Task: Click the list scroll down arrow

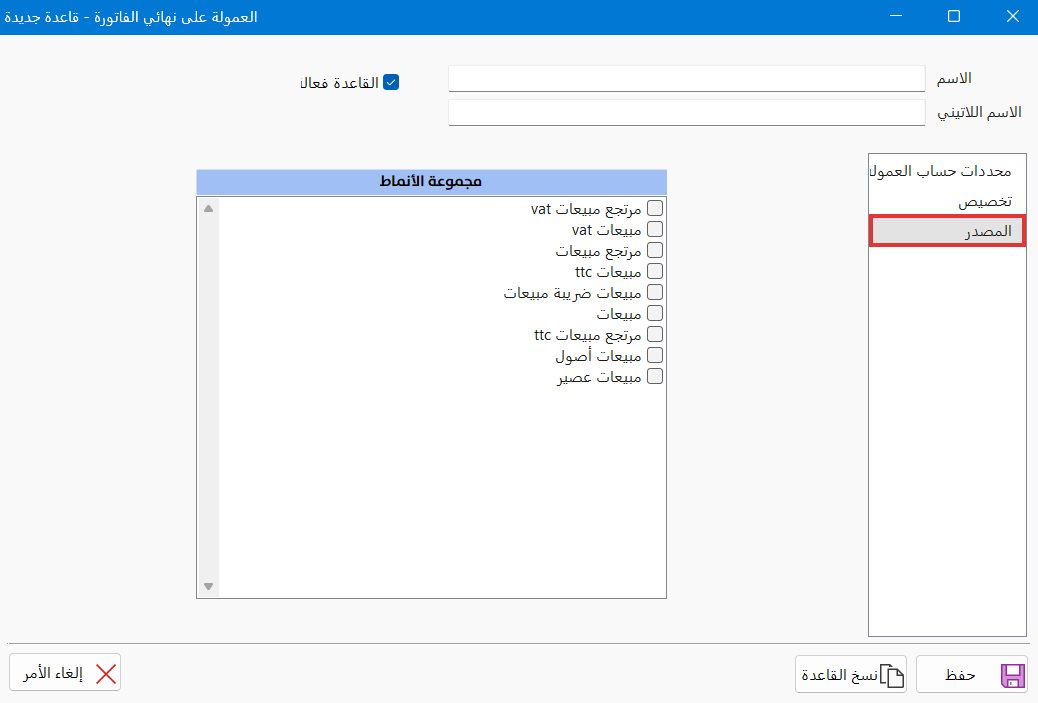Action: coord(209,586)
